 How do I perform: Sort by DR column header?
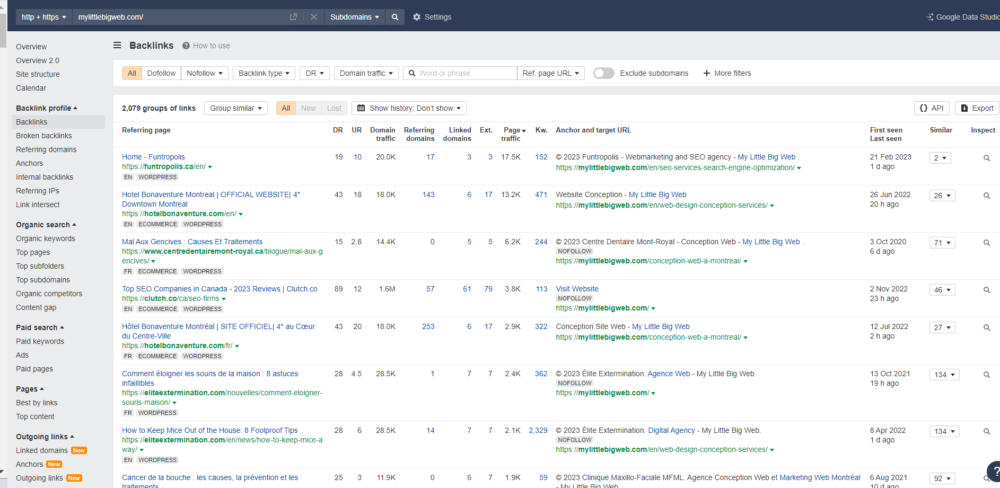point(337,130)
